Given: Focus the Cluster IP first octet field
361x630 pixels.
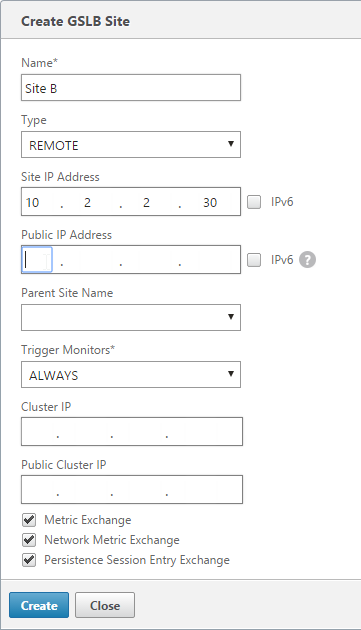Looking at the screenshot, I should pyautogui.click(x=37, y=432).
